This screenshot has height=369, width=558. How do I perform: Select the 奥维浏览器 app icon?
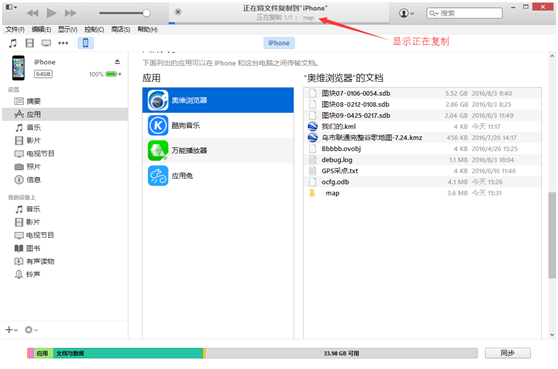coord(158,100)
